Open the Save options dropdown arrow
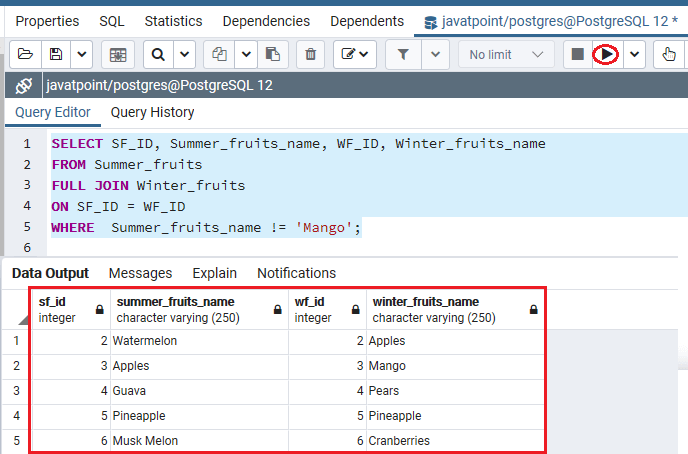 82,54
